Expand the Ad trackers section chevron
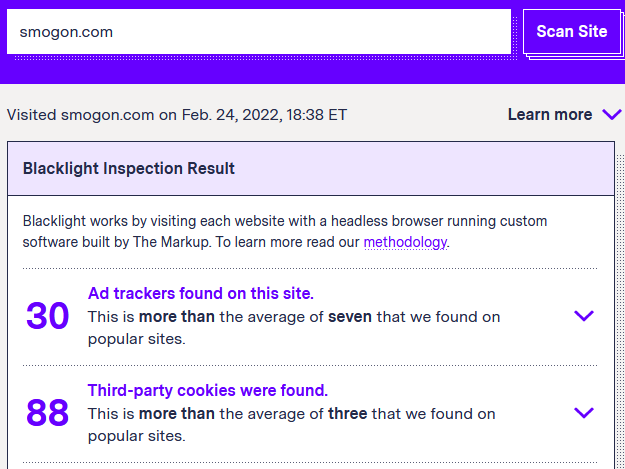 click(x=584, y=316)
